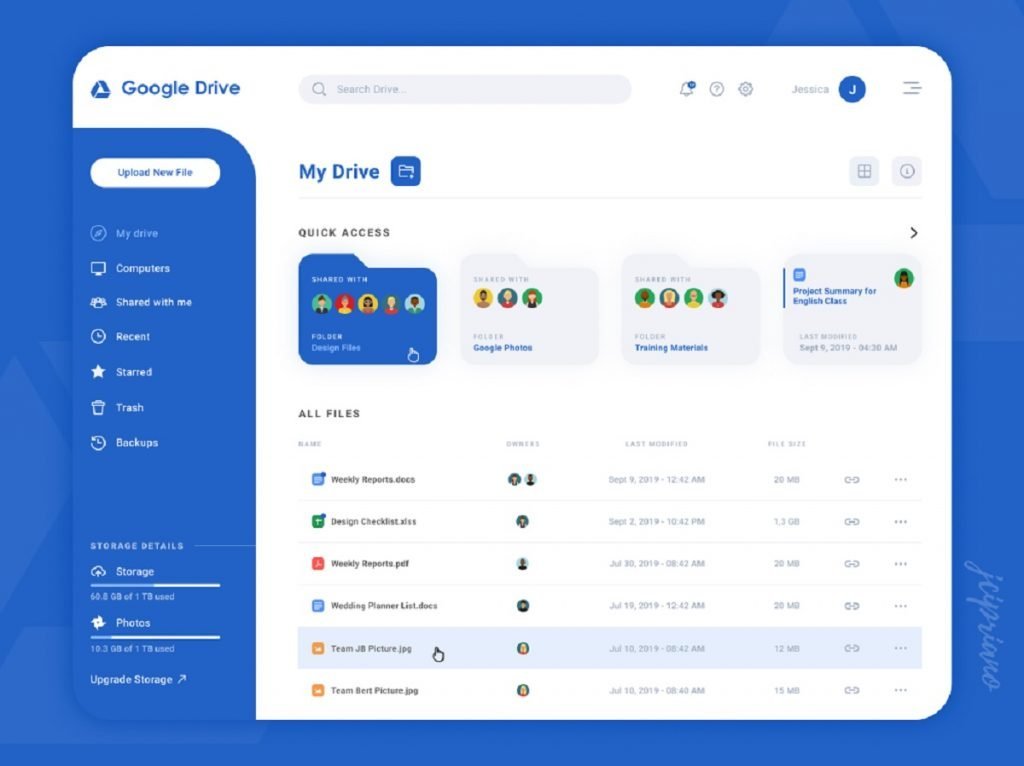This screenshot has height=766, width=1024.
Task: Open more options for Wedding Planner List.docs
Action: coord(901,606)
